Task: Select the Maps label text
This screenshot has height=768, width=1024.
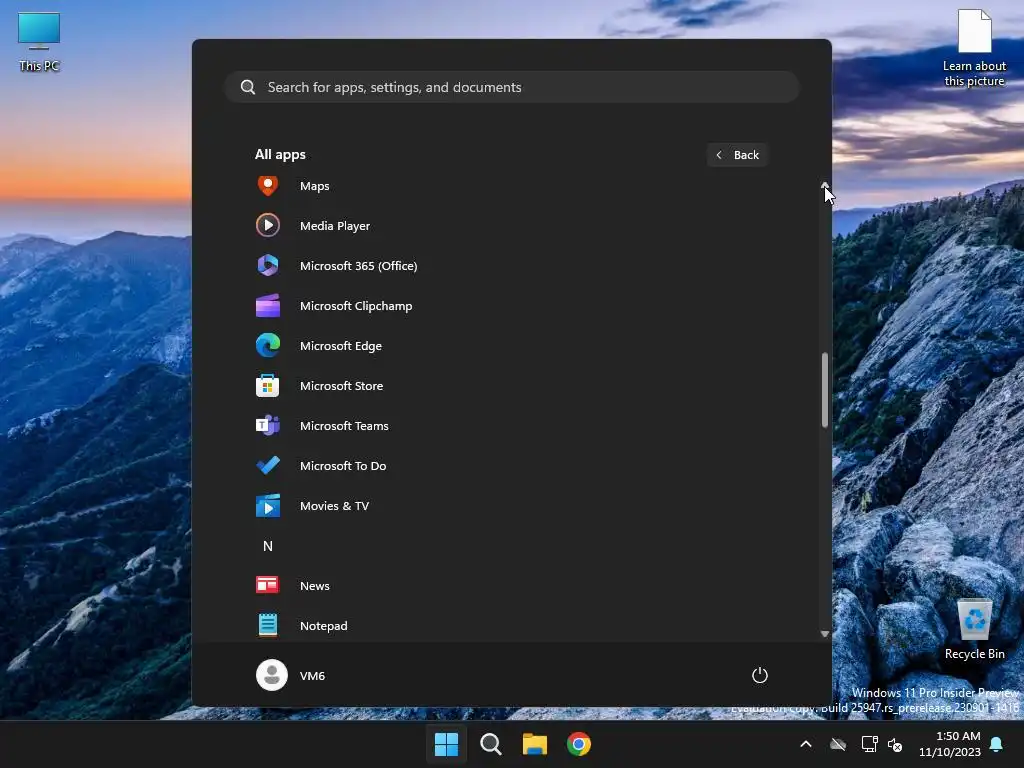Action: click(315, 186)
